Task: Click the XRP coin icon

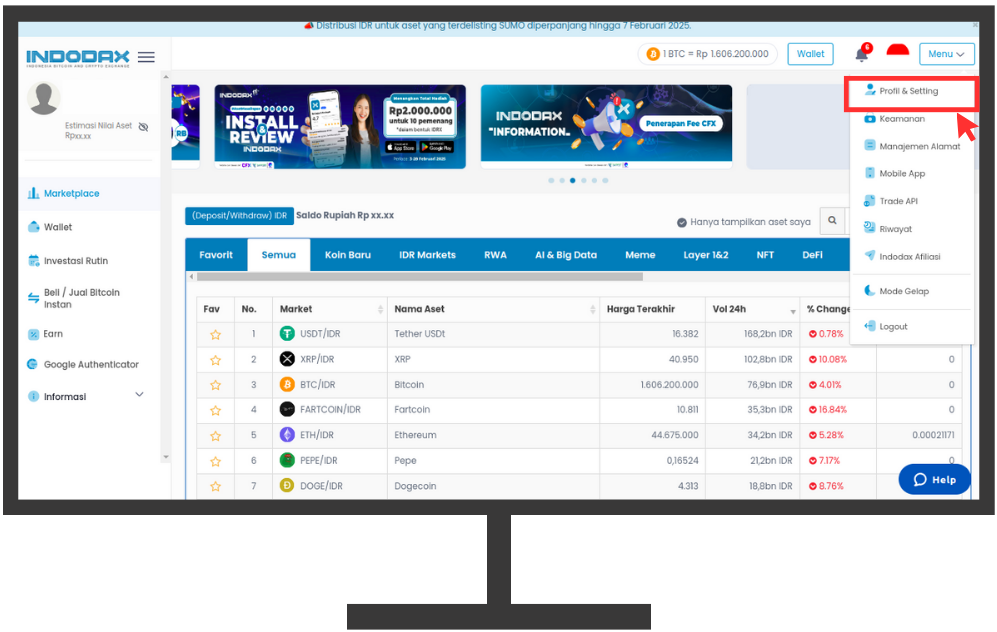Action: [x=287, y=359]
